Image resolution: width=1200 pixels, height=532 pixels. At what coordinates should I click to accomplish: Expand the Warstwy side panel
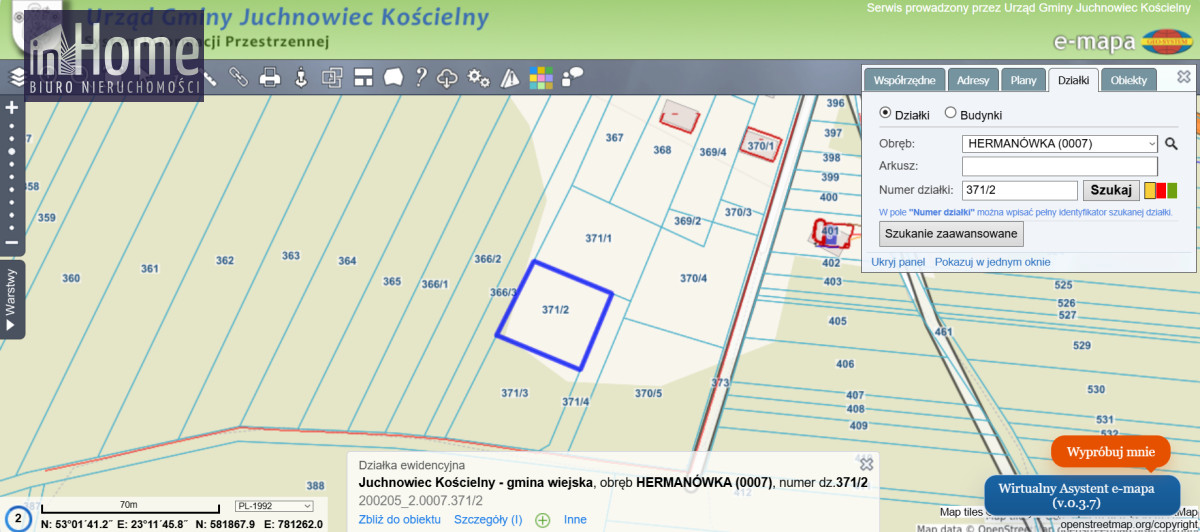point(11,299)
